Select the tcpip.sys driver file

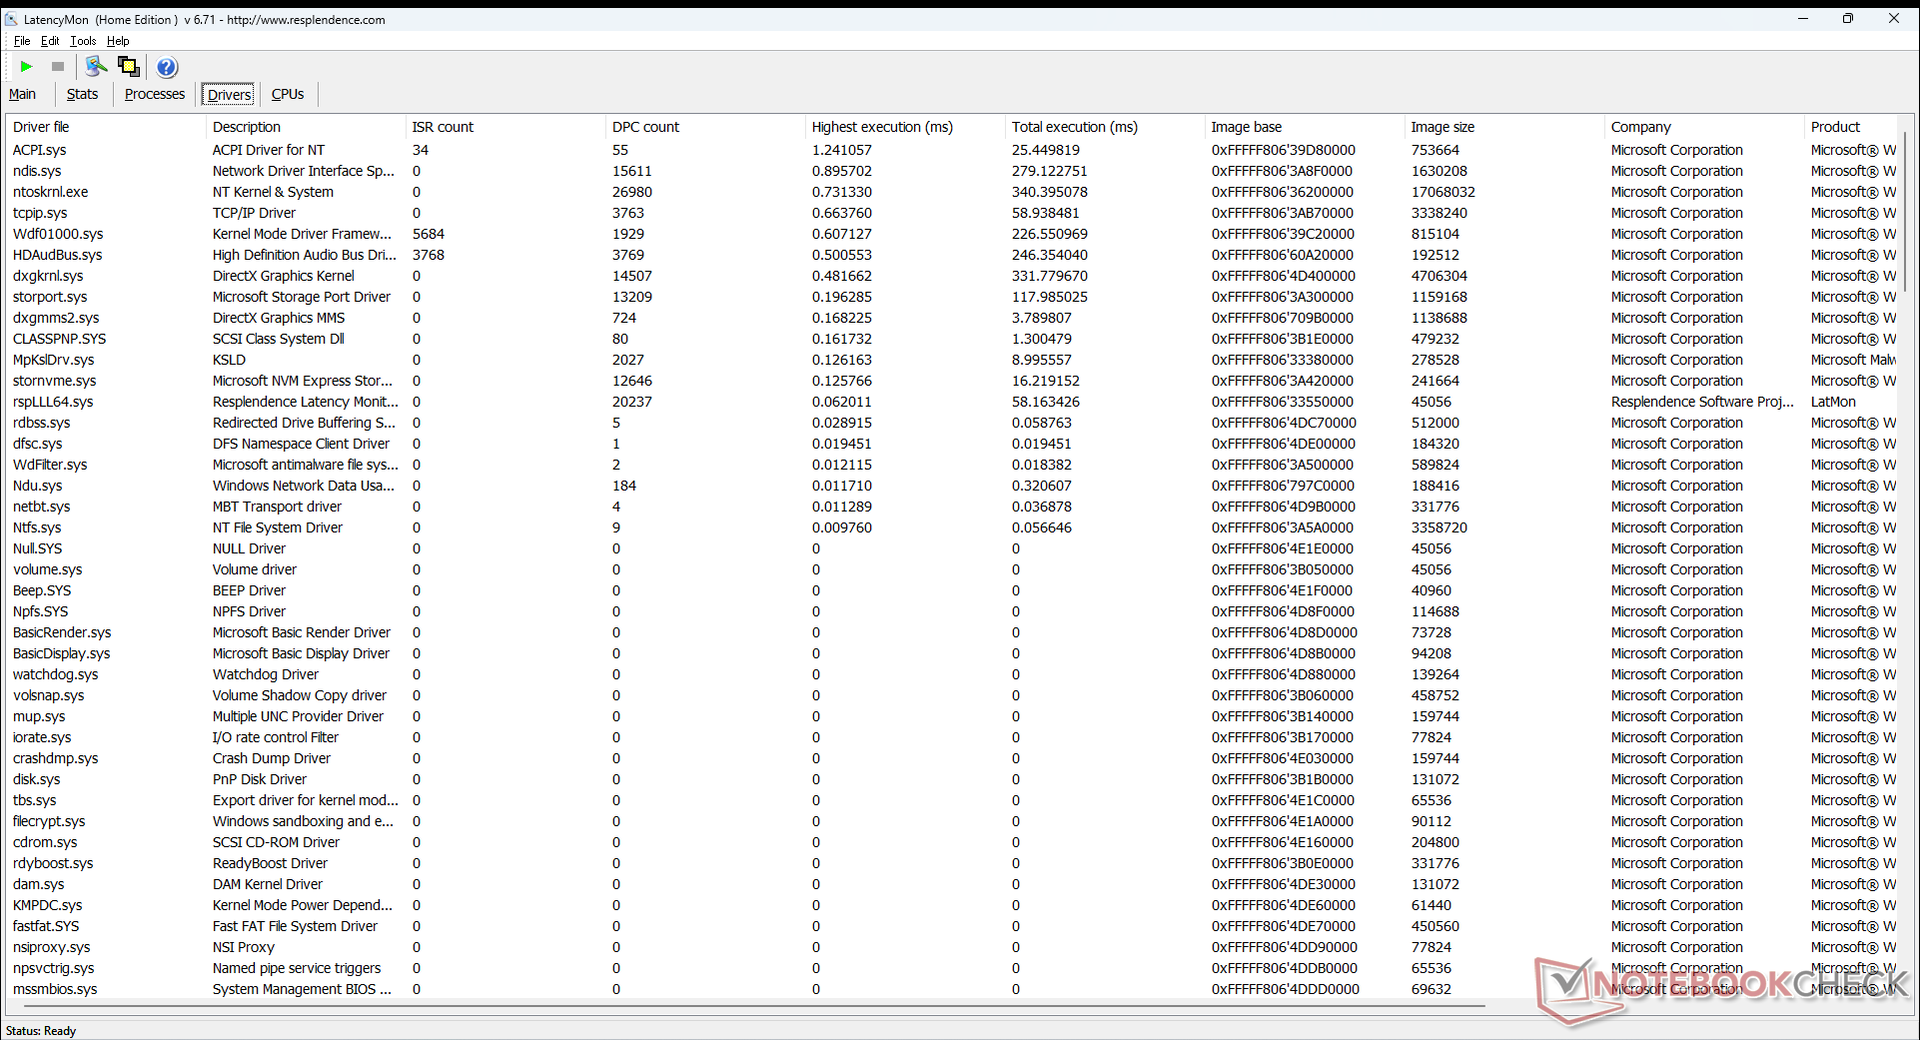coord(40,213)
